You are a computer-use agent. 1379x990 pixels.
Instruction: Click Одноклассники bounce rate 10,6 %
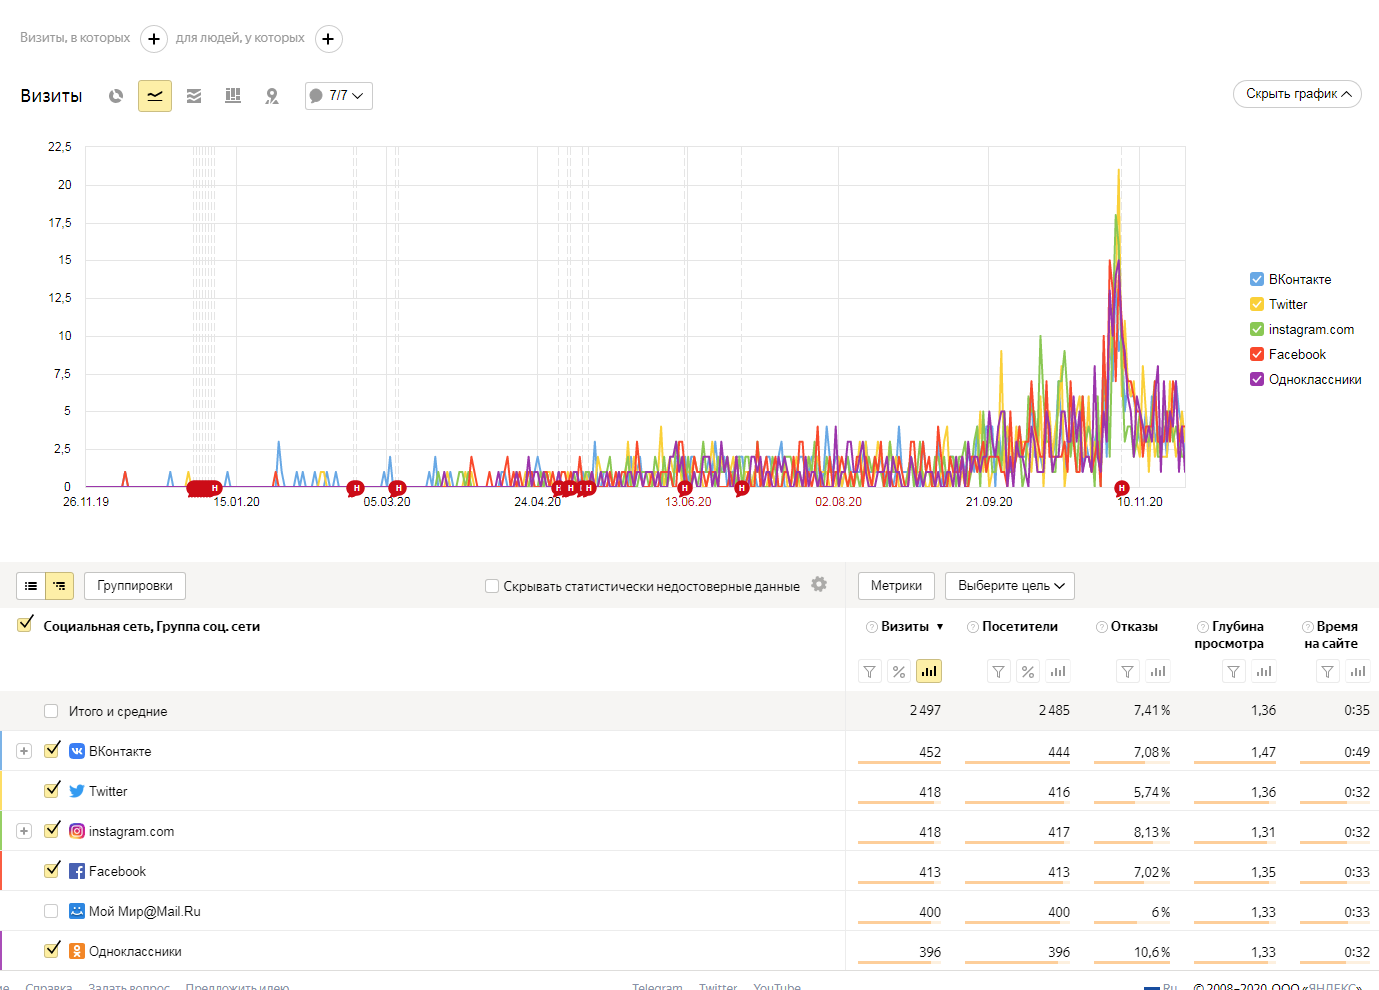click(1152, 952)
